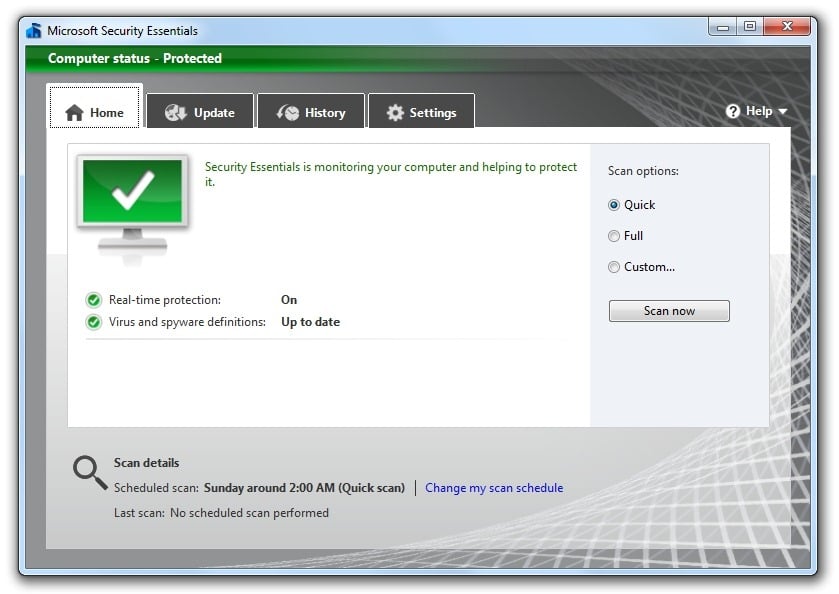The height and width of the screenshot is (594, 839).
Task: Switch to the Settings tab
Action: [x=422, y=111]
